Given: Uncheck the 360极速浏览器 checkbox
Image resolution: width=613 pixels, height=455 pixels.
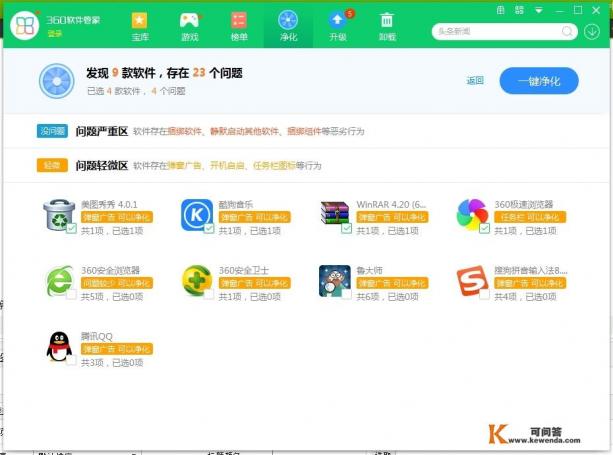Looking at the screenshot, I should click(x=484, y=228).
